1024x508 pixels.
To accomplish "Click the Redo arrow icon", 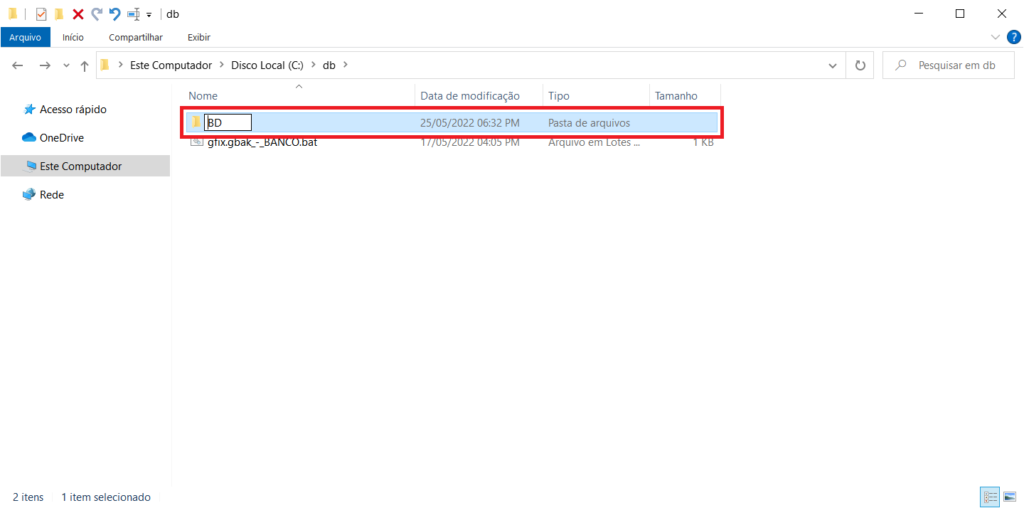I will click(96, 14).
